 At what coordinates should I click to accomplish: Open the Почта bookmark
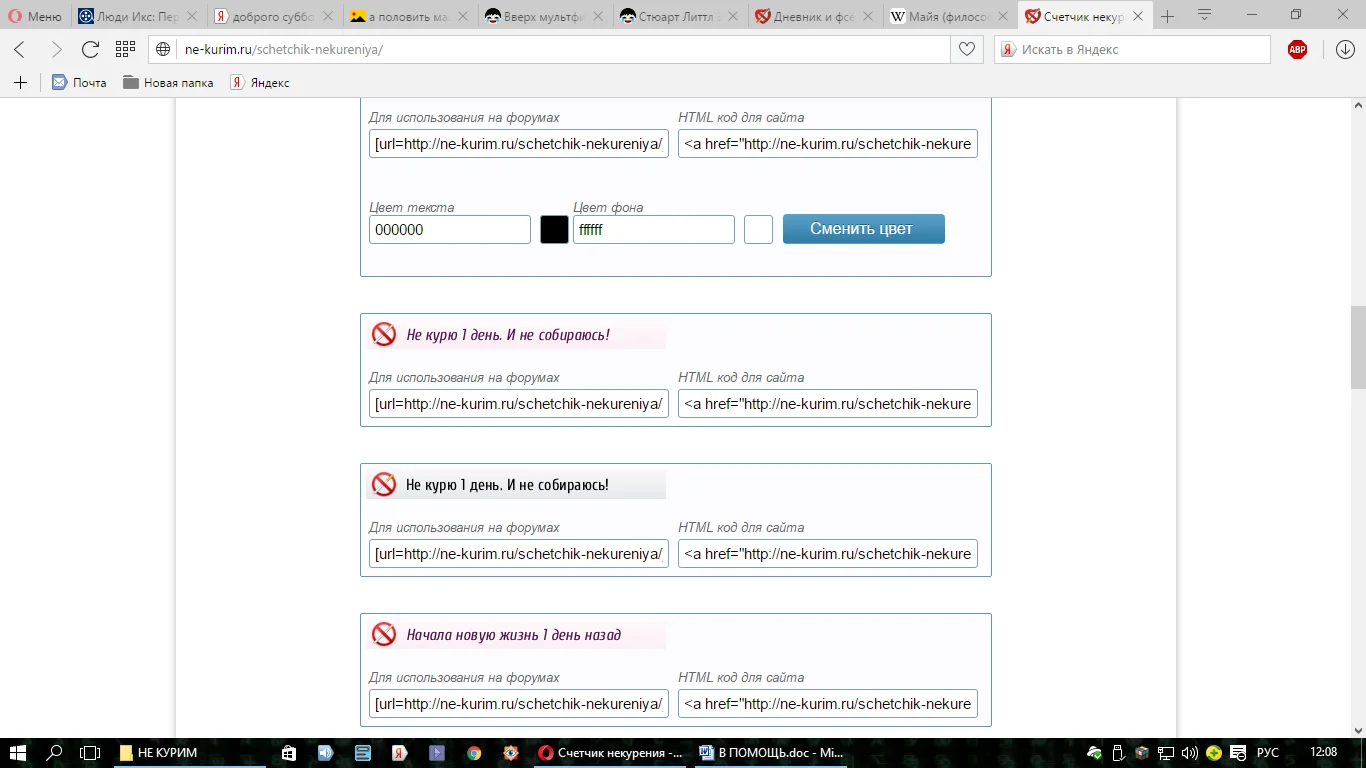[79, 83]
